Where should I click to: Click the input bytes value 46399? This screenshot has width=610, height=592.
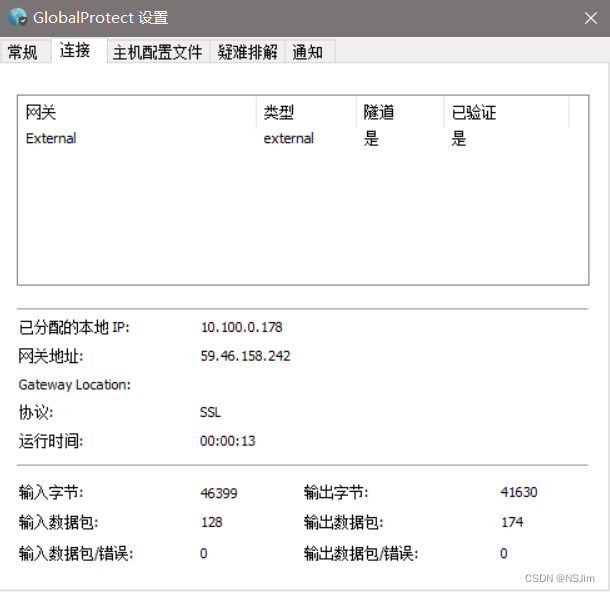tap(219, 493)
